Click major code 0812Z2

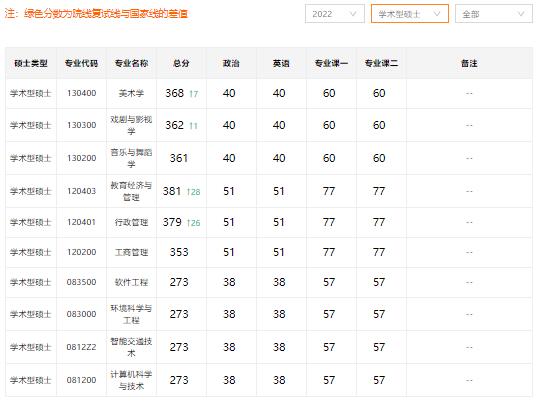tap(82, 347)
